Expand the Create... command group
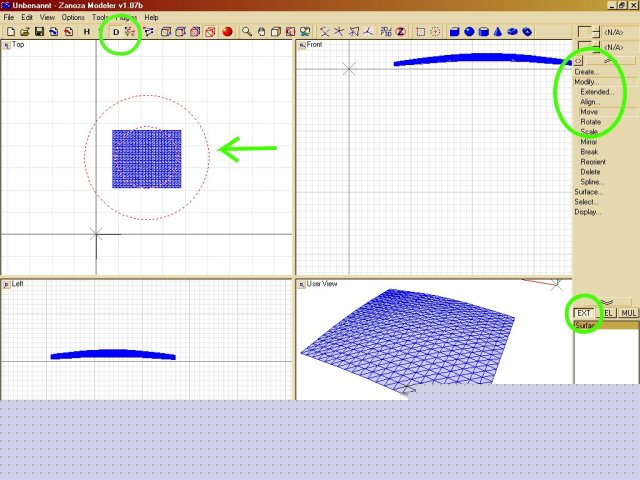The height and width of the screenshot is (480, 640). pos(586,72)
